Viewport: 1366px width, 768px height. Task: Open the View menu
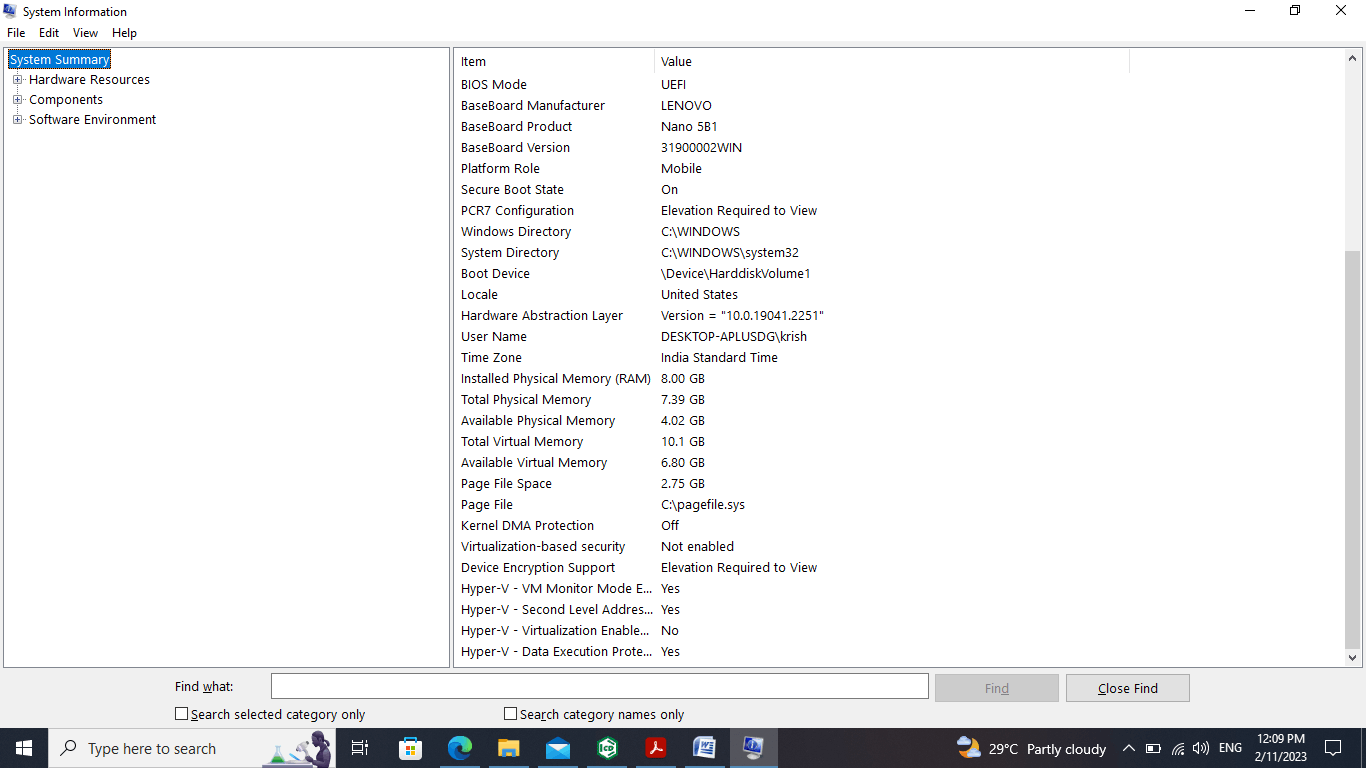click(85, 33)
